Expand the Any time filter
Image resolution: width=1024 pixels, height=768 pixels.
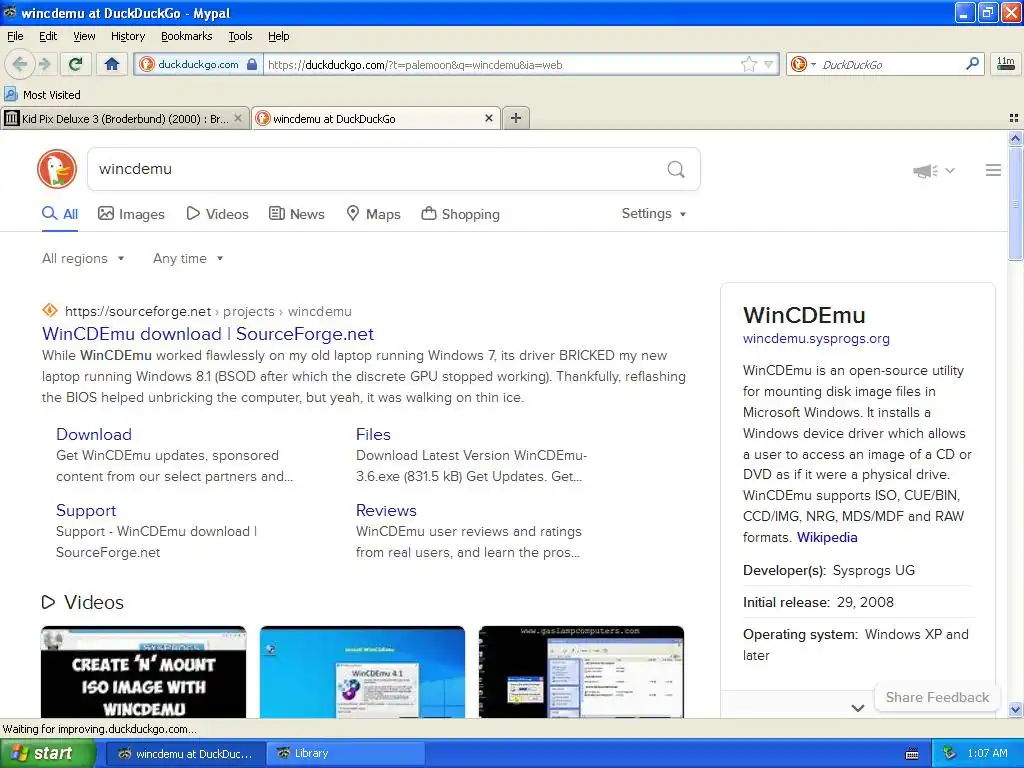[x=188, y=259]
